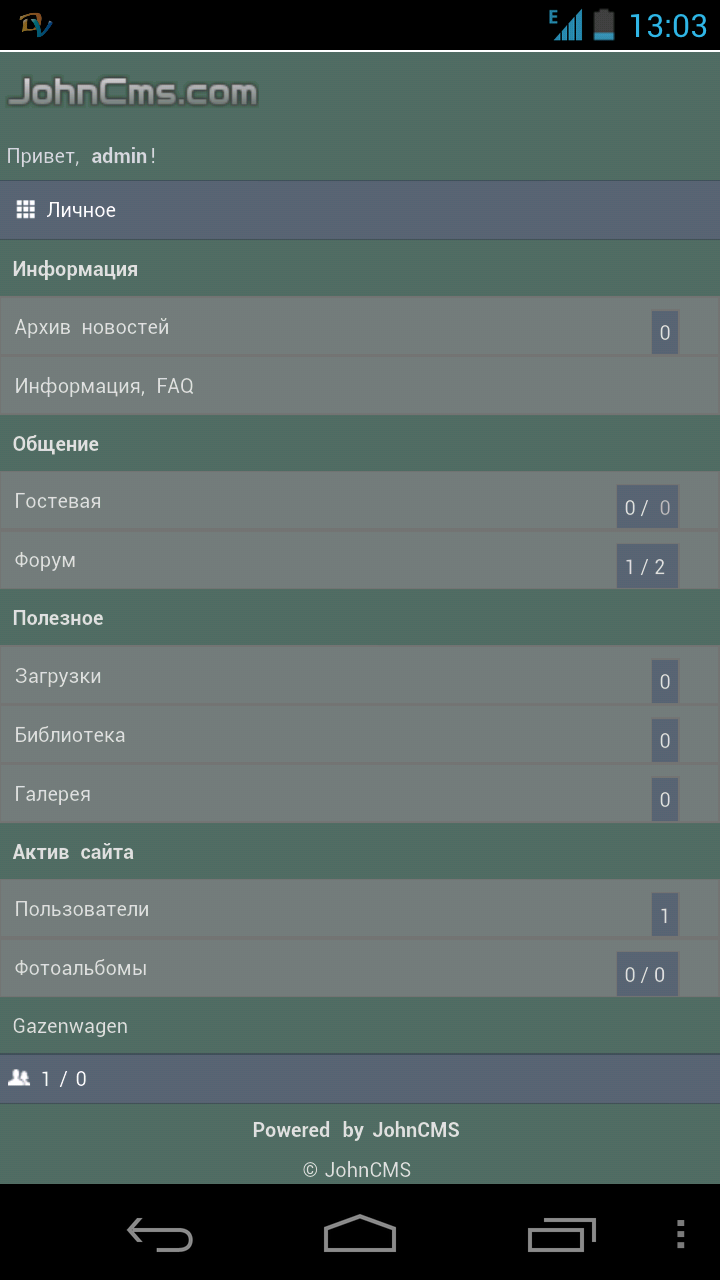
Task: Open the Гостевая guestbook
Action: click(58, 501)
